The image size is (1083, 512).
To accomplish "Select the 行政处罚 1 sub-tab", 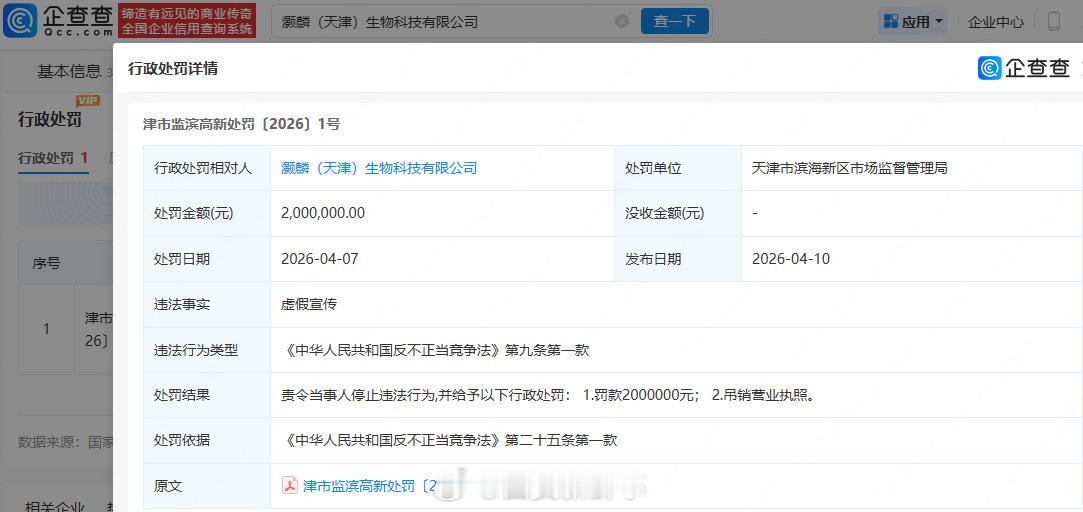I will [53, 158].
